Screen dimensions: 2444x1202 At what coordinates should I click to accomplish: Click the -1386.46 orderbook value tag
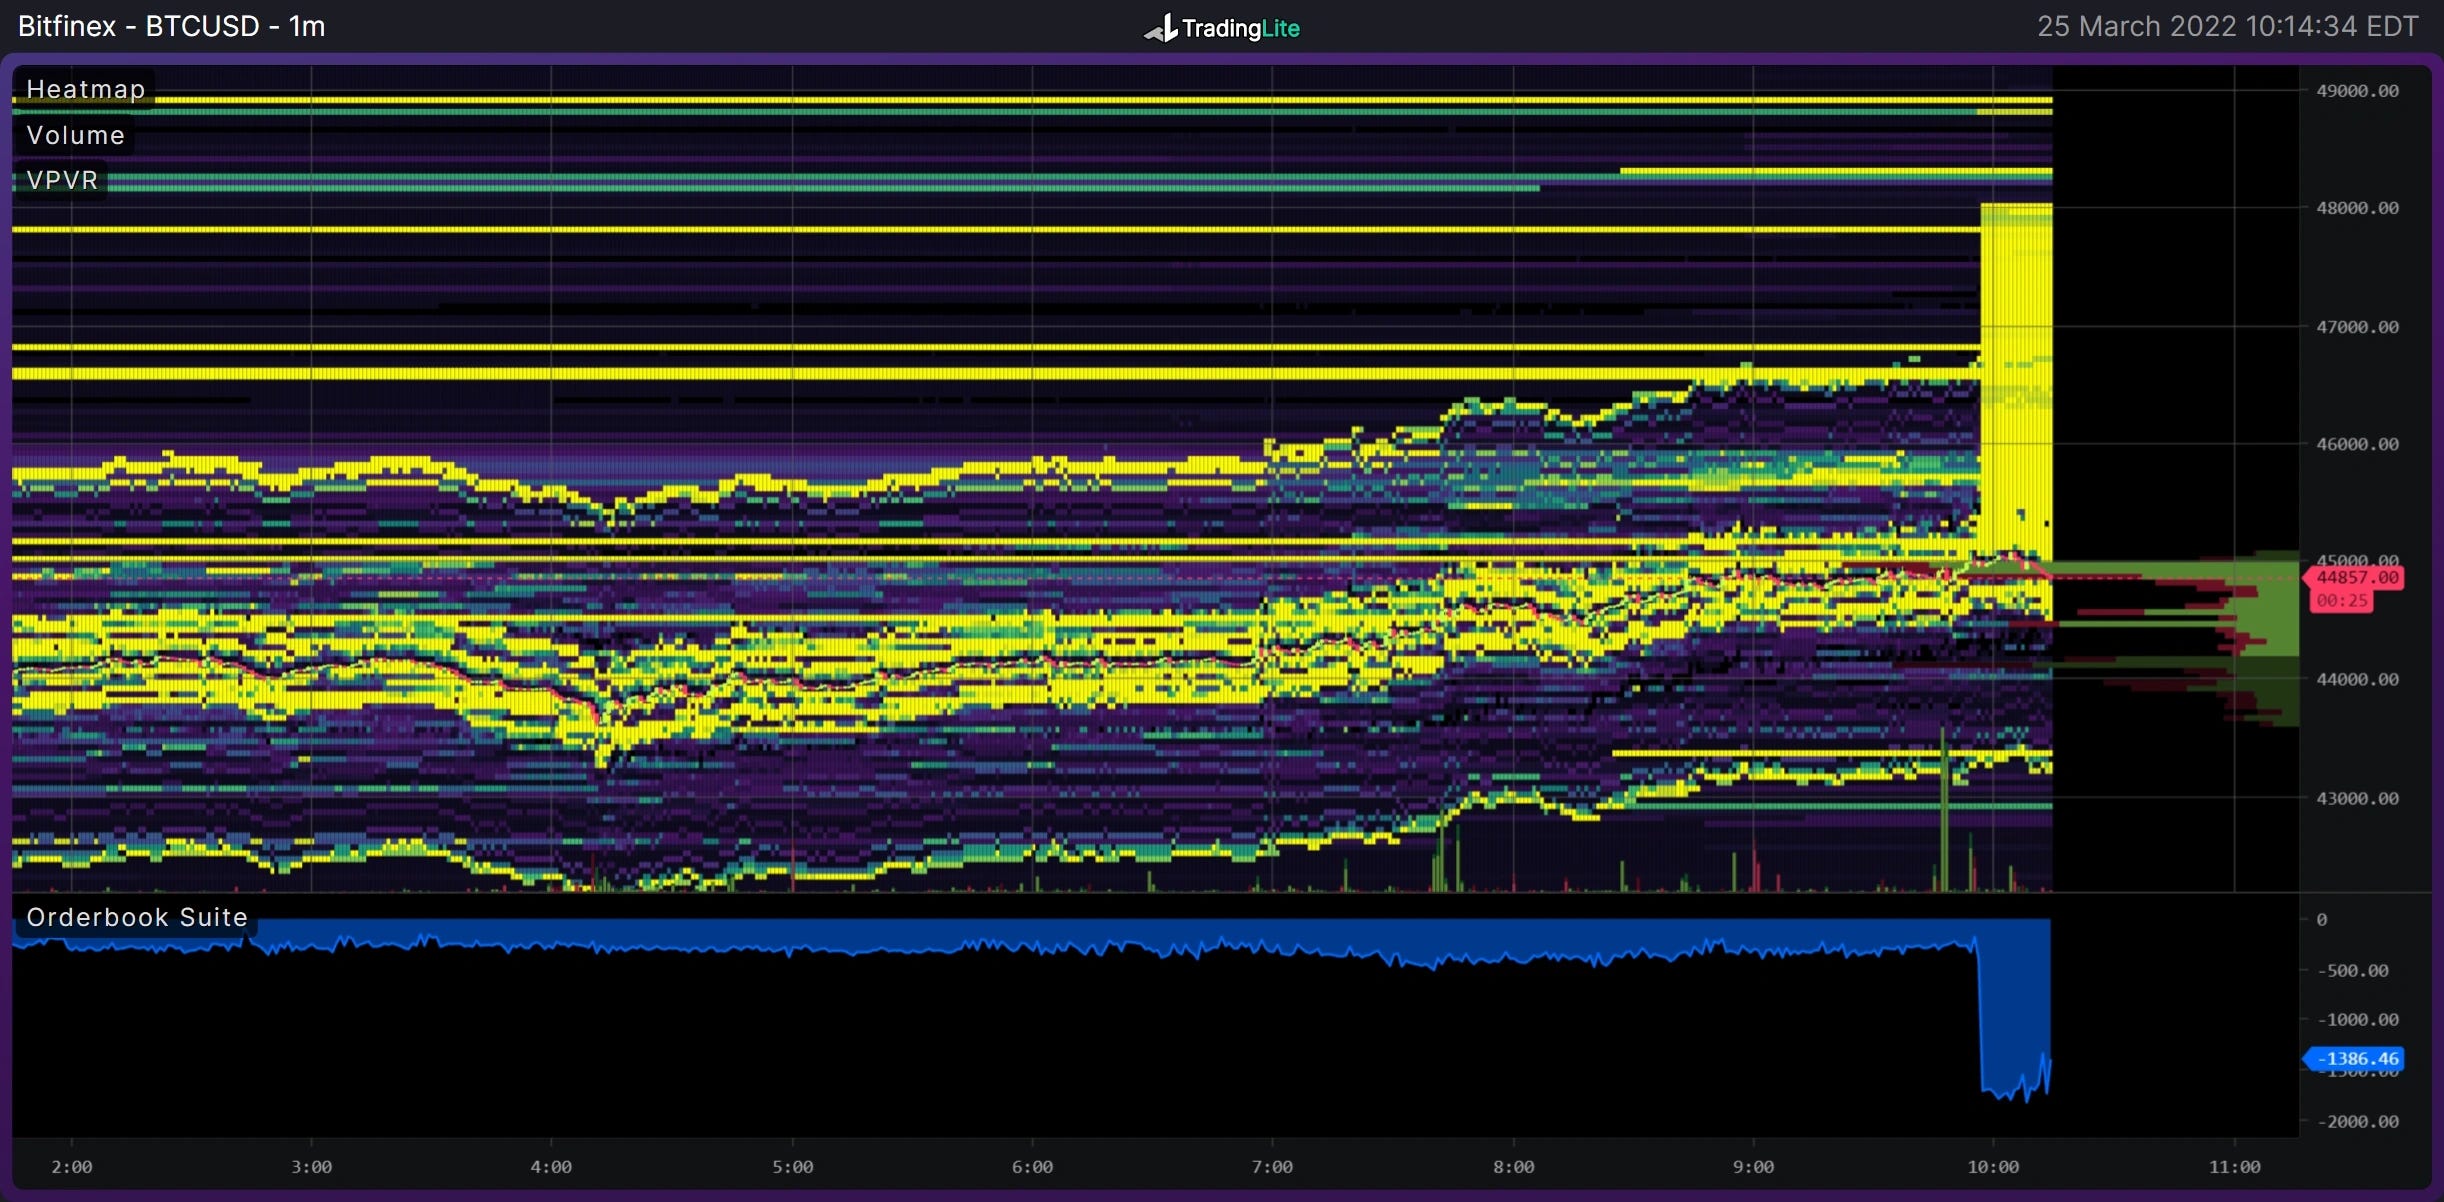point(2354,1058)
